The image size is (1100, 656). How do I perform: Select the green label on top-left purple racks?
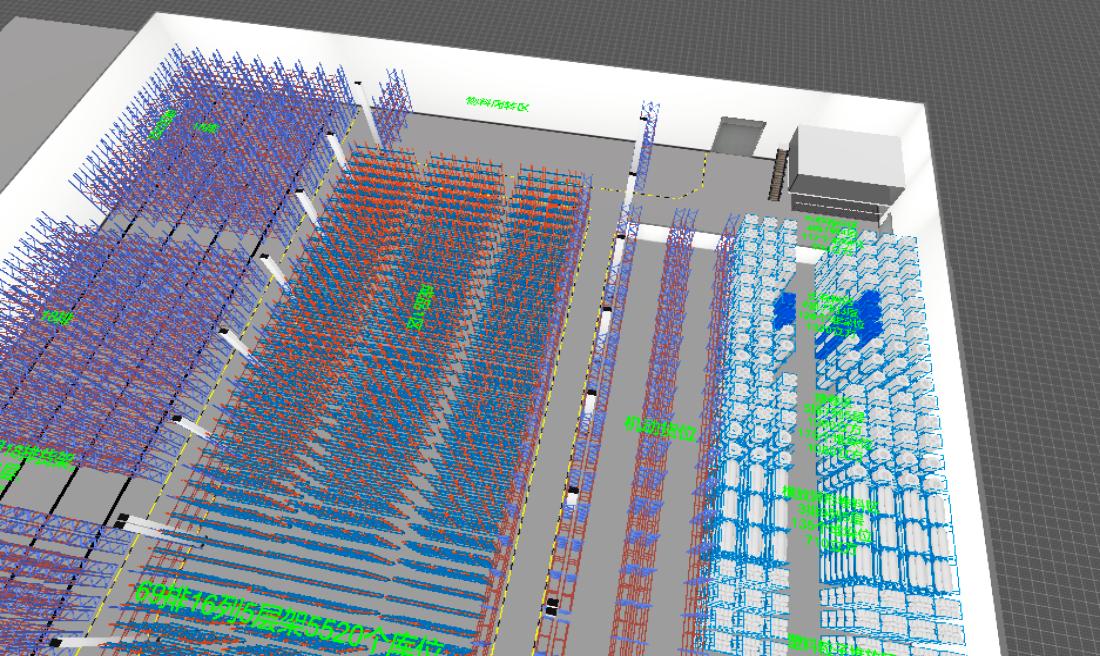(x=161, y=123)
